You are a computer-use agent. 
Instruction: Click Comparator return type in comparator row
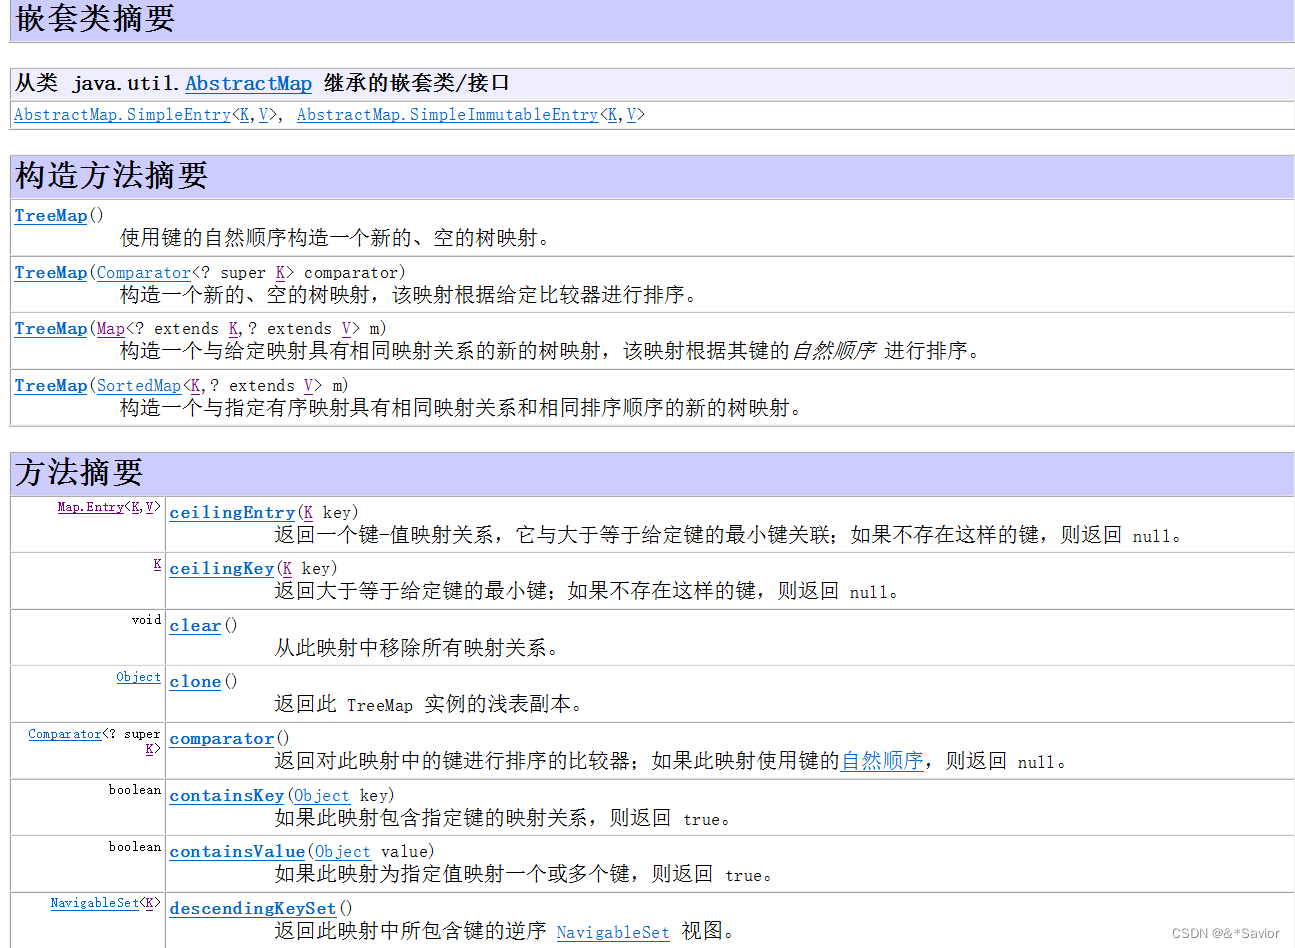65,734
